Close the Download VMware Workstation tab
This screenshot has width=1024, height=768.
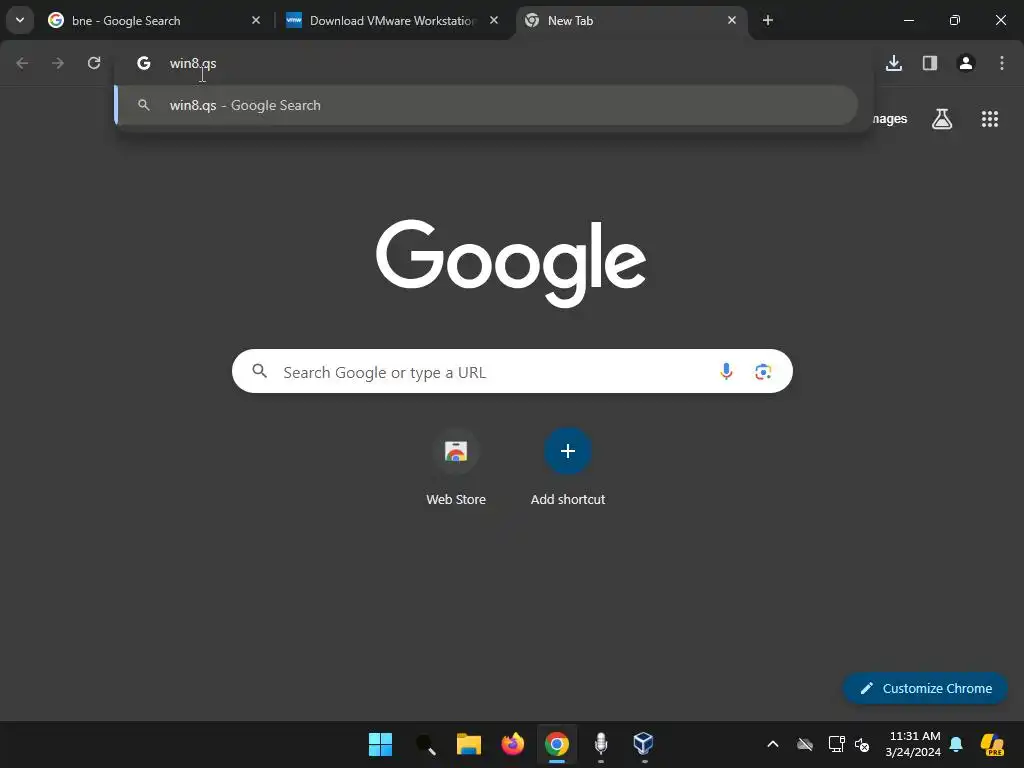pos(494,20)
